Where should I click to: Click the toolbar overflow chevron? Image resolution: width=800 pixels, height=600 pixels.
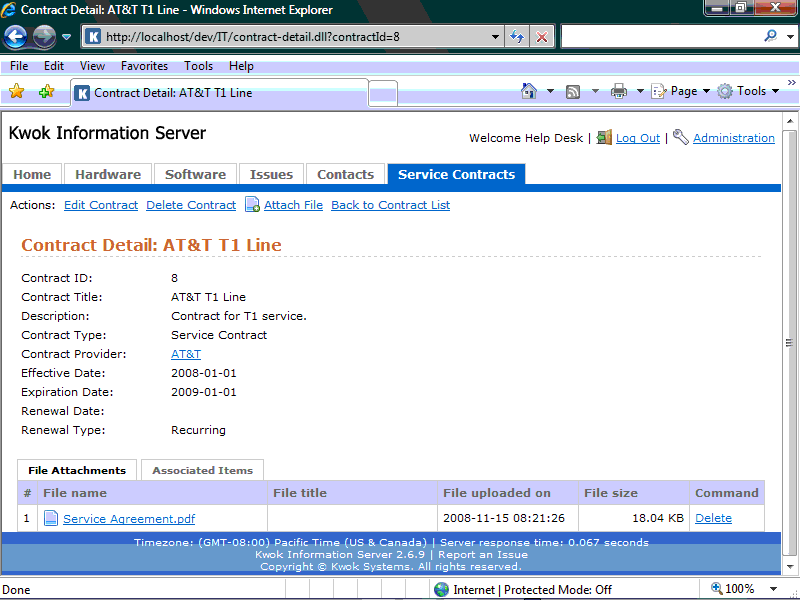[792, 82]
